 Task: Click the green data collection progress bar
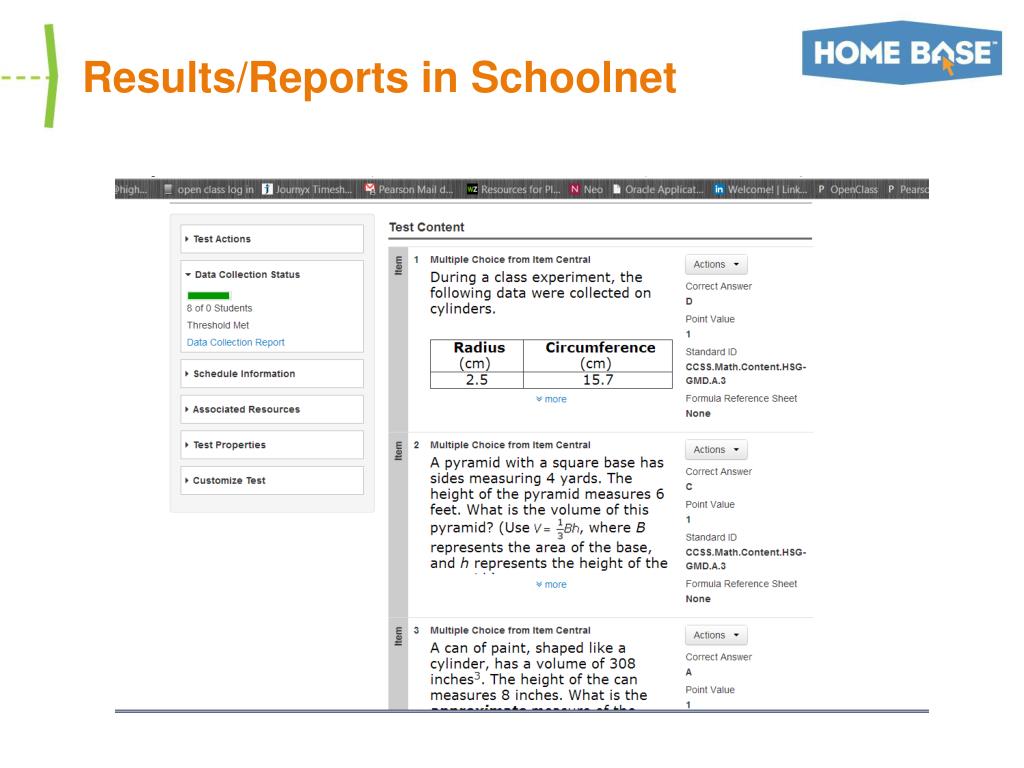tap(208, 295)
